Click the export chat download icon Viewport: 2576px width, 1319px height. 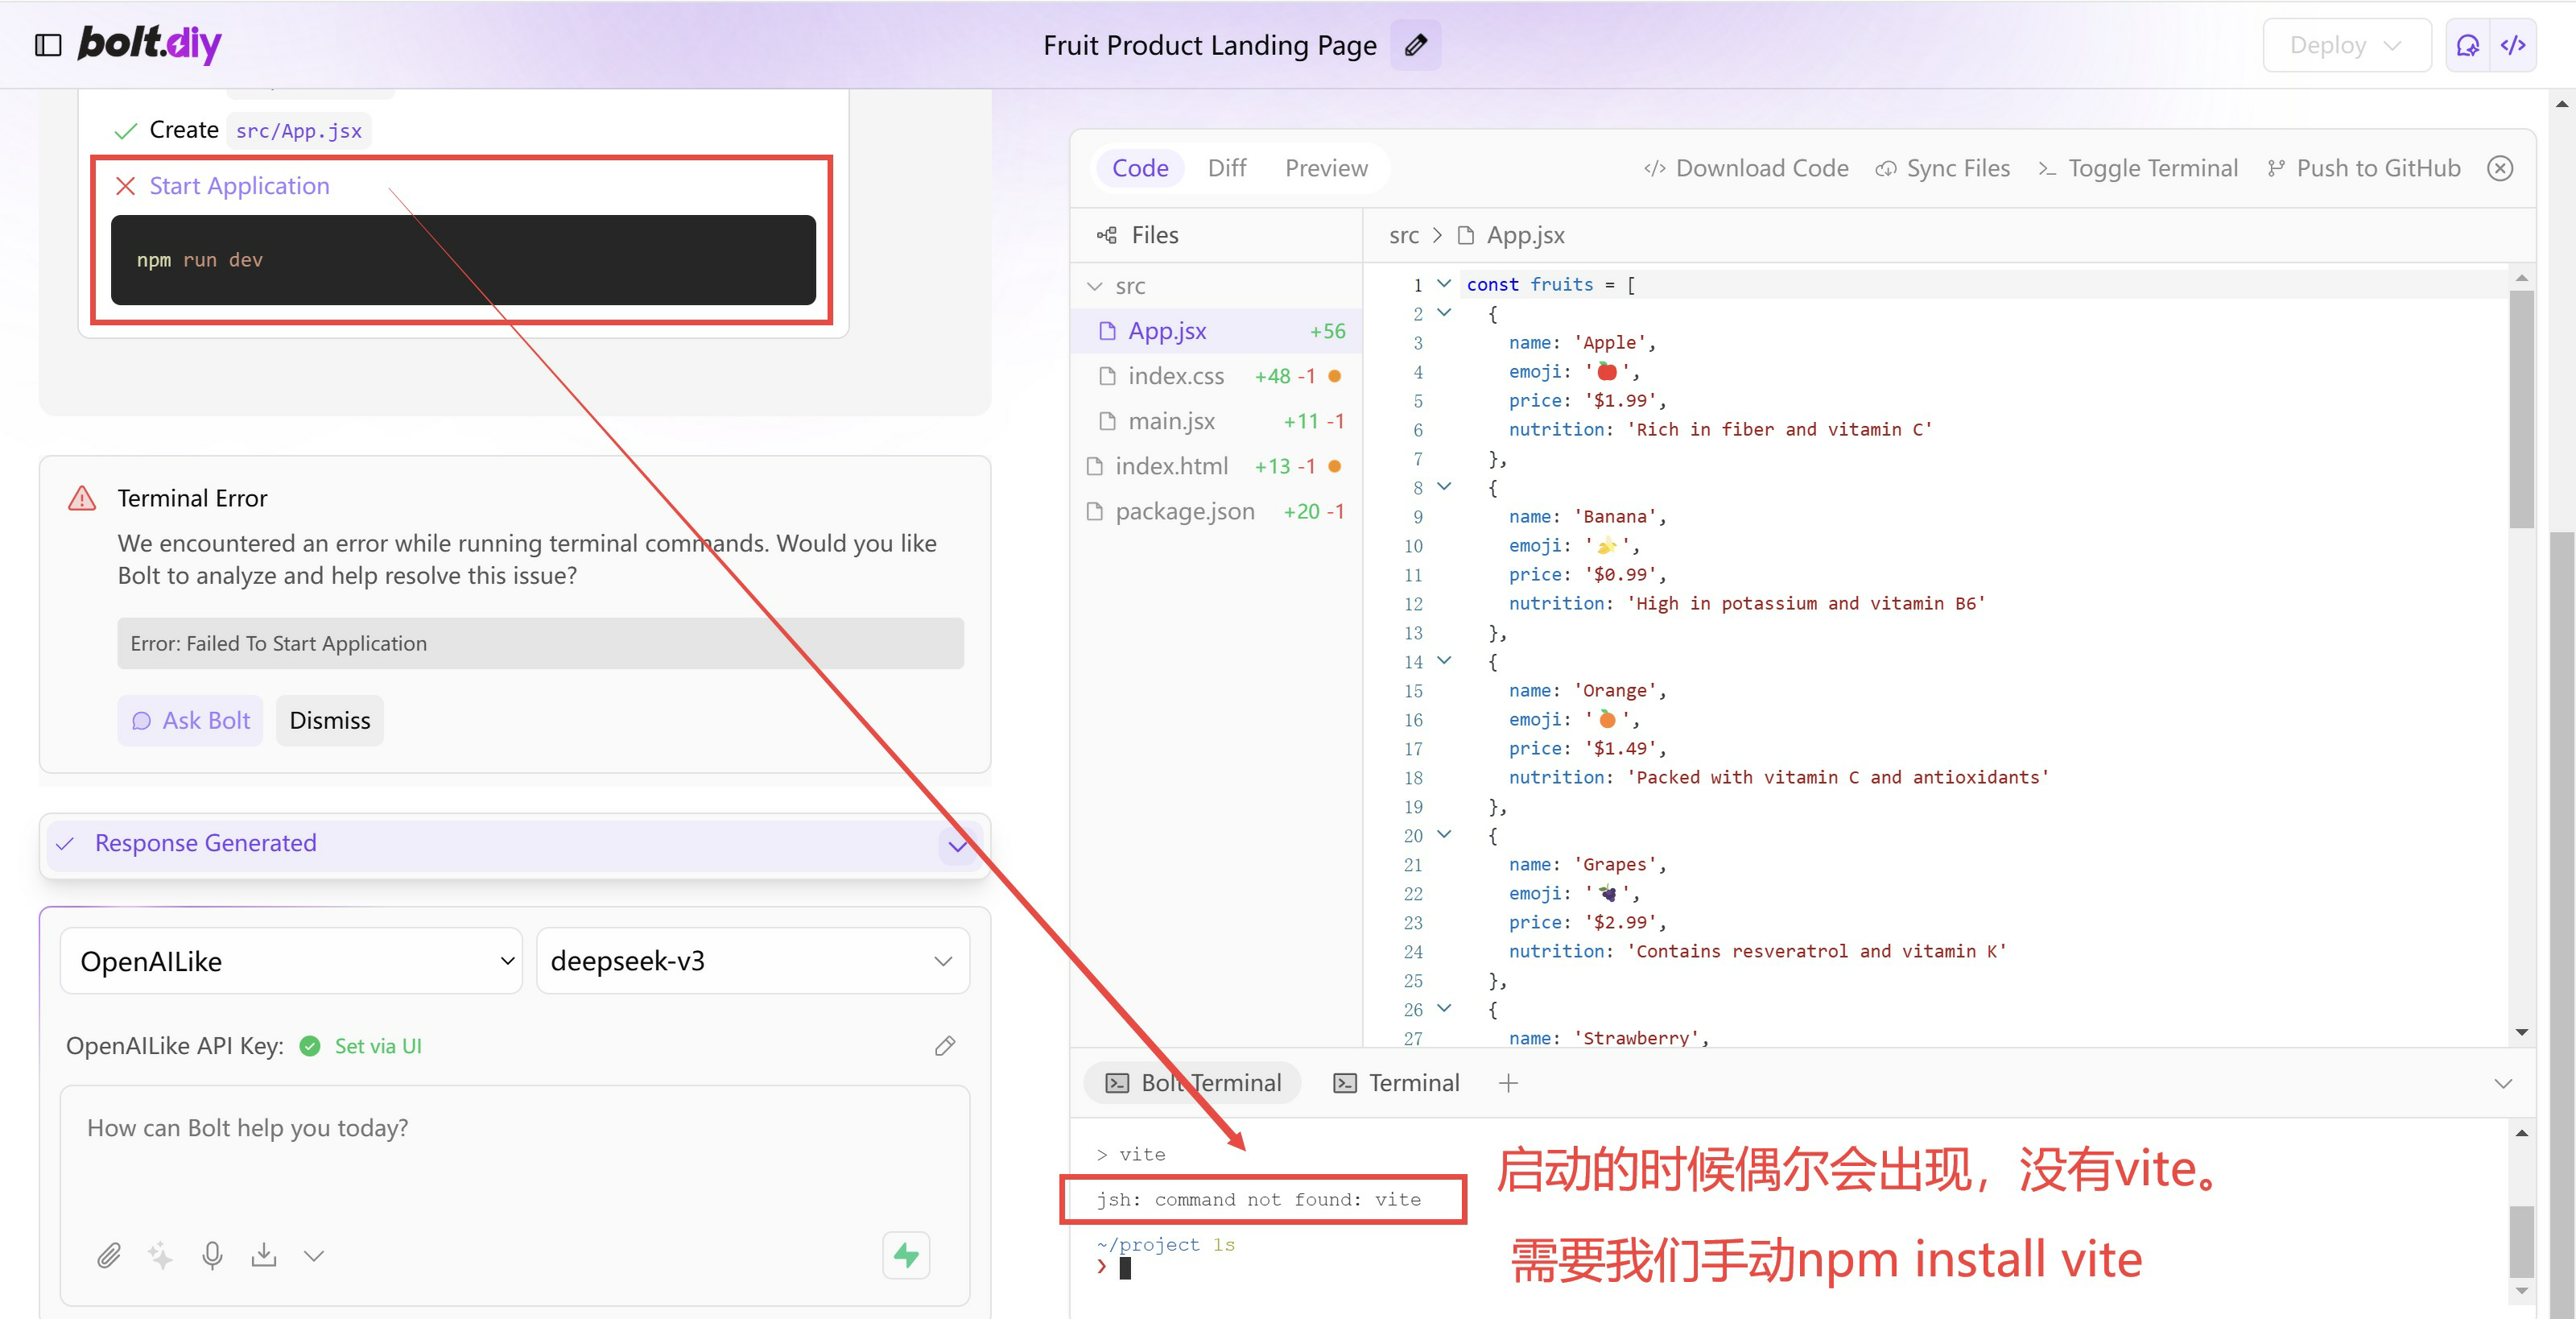click(264, 1255)
